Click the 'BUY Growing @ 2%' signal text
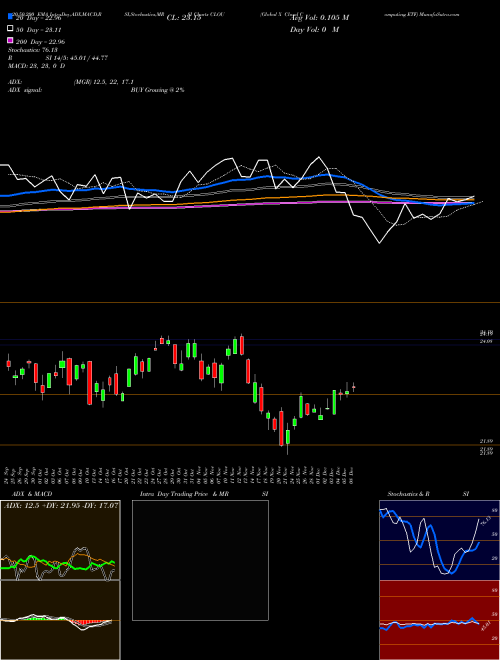Image resolution: width=500 pixels, height=660 pixels. click(x=157, y=90)
